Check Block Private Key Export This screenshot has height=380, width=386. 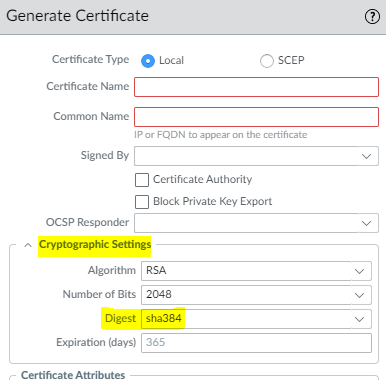click(142, 202)
